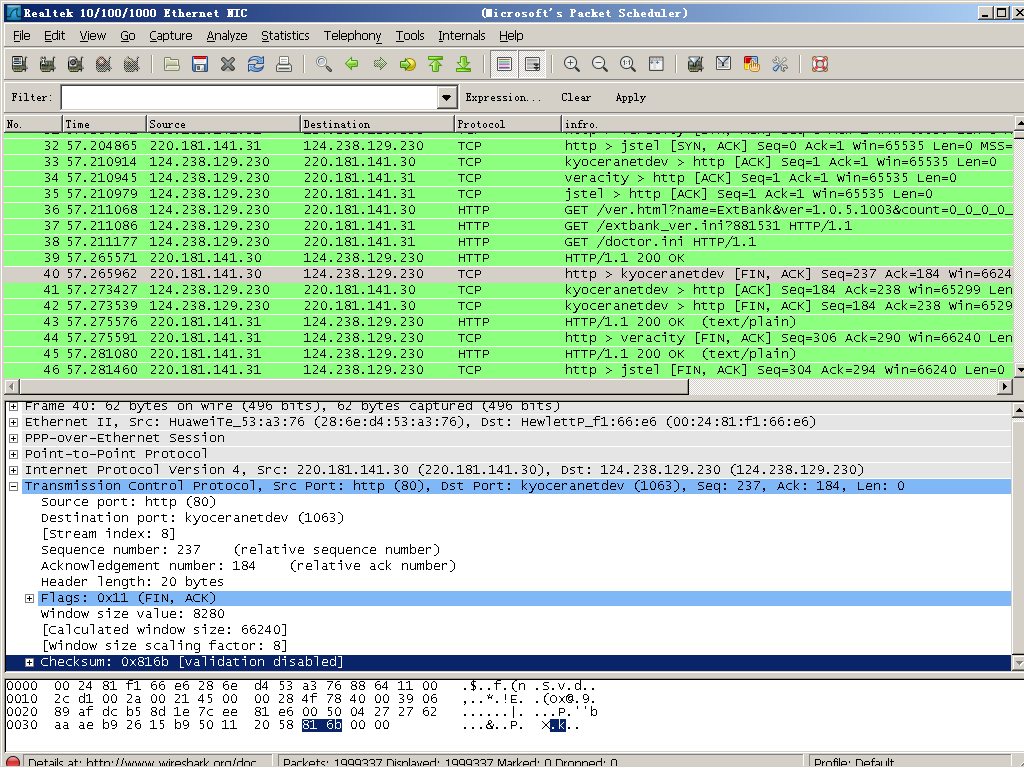The width and height of the screenshot is (1024, 768).
Task: Select packet 38 GET /doctor.ini row
Action: [x=508, y=242]
